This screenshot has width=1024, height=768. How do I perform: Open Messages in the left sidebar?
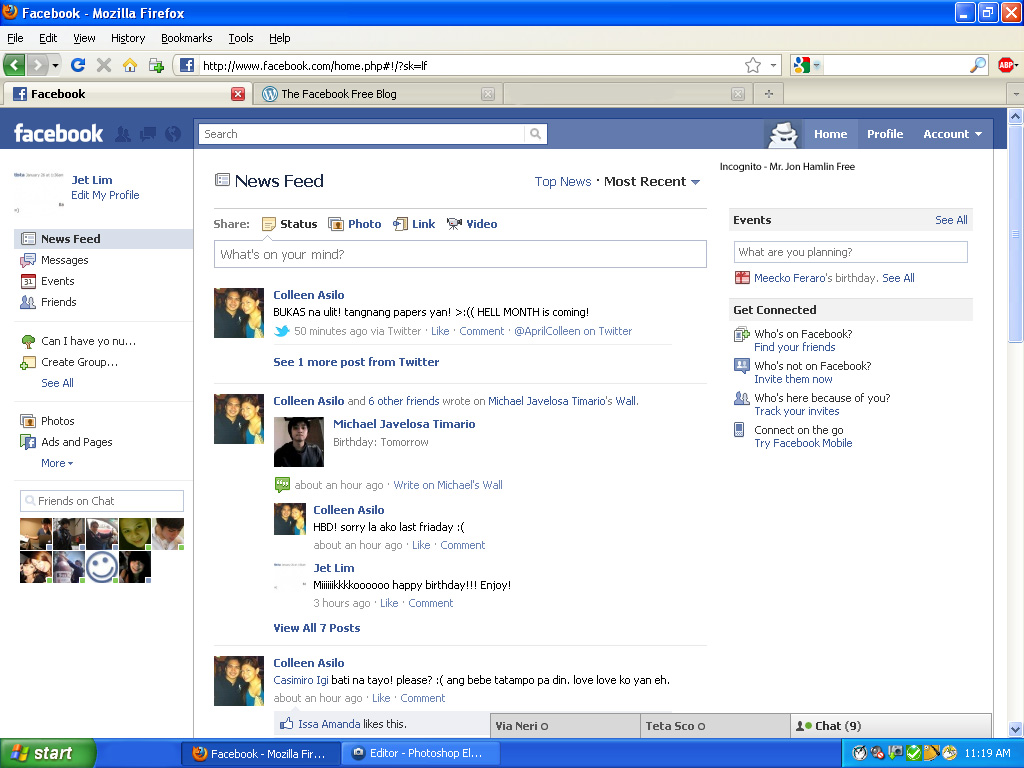tap(64, 260)
